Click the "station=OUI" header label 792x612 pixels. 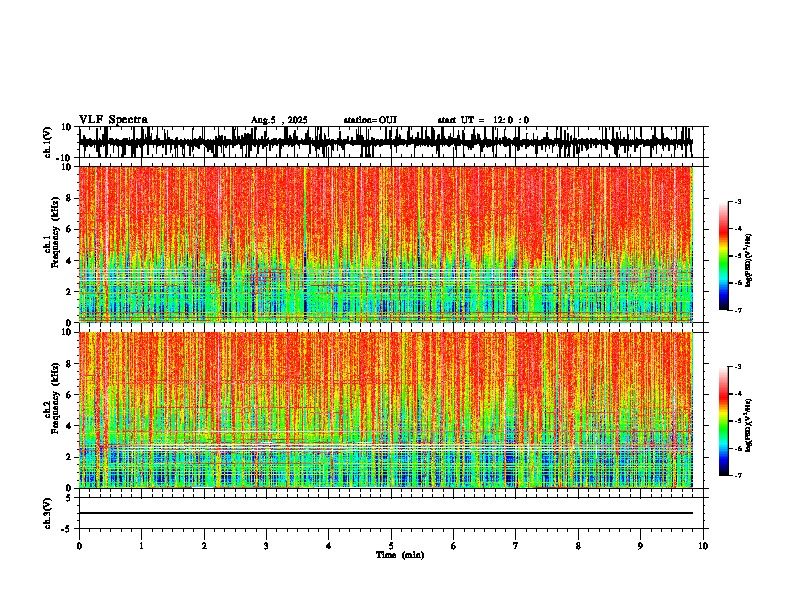[370, 120]
